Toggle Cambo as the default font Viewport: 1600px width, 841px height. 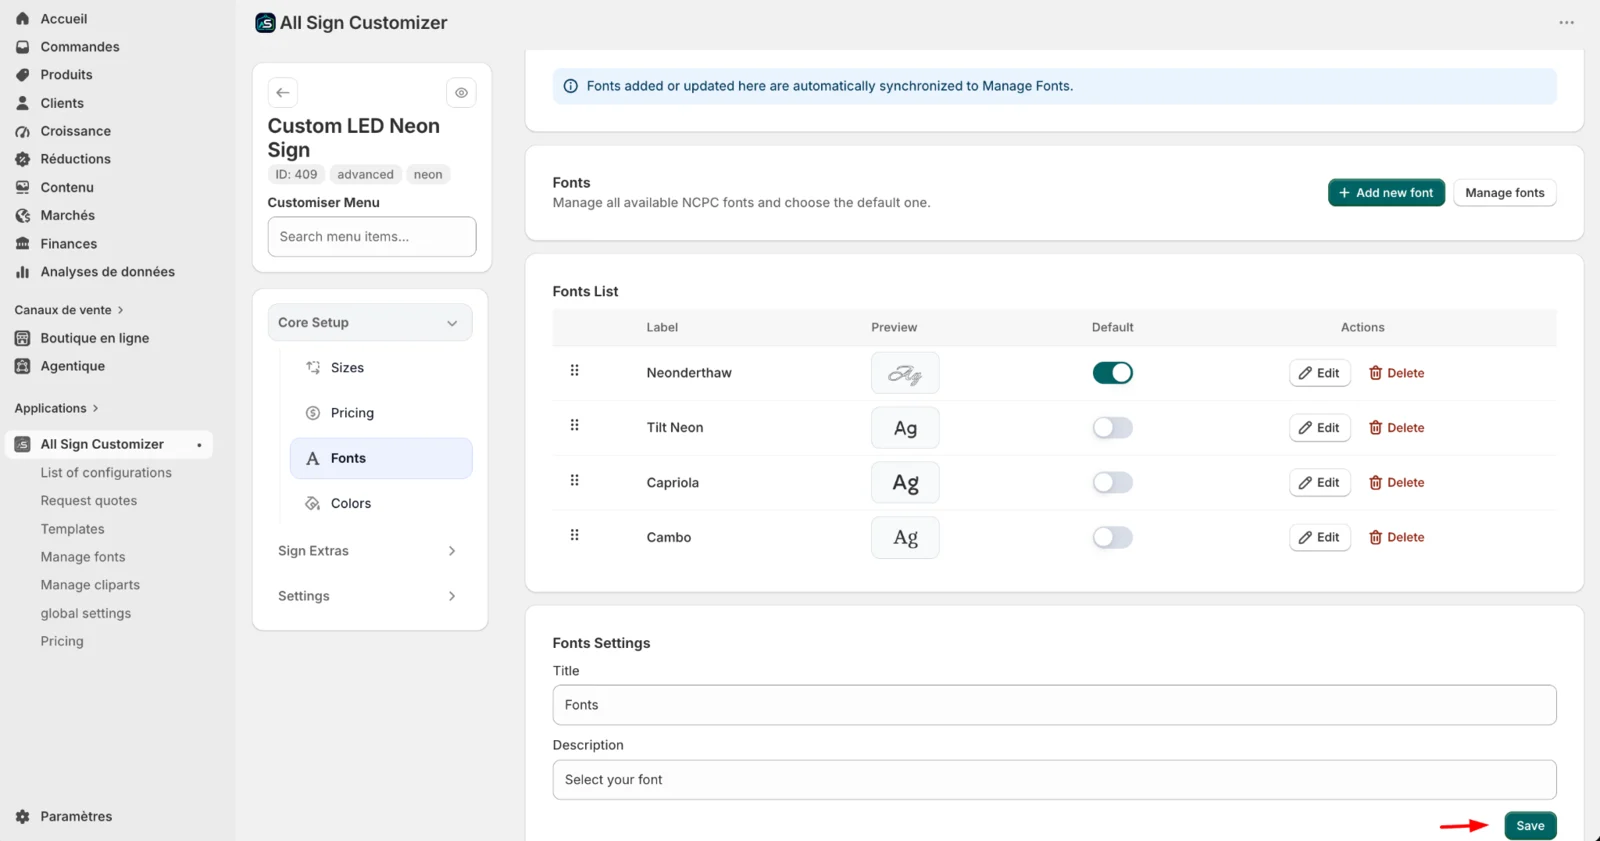pos(1112,538)
